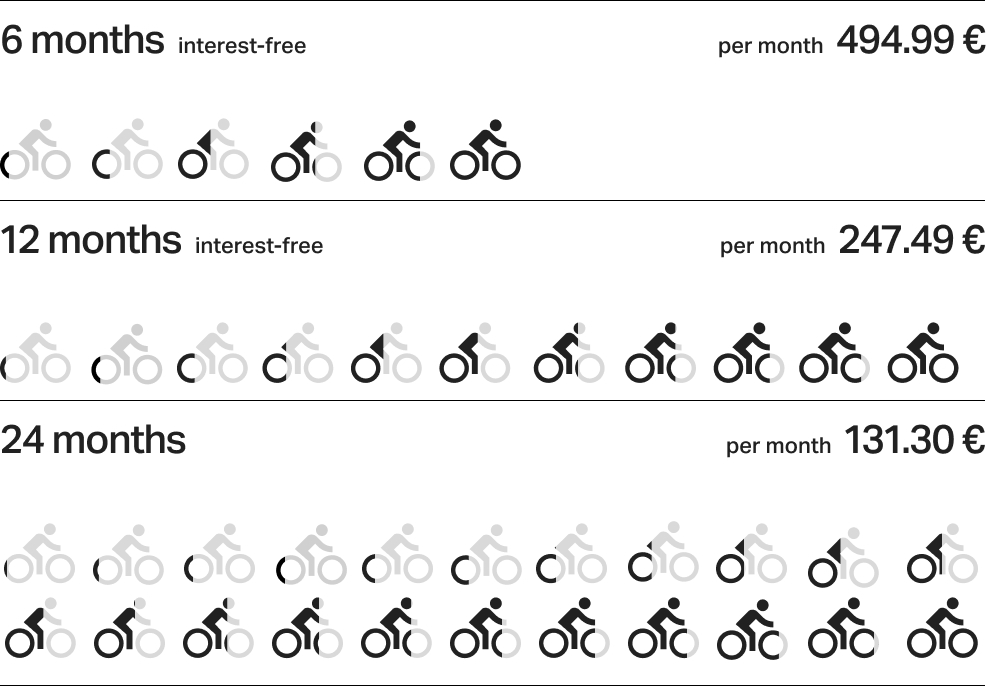Choose the 6 months financing heading
Viewport: 986px width, 686px height.
point(82,41)
